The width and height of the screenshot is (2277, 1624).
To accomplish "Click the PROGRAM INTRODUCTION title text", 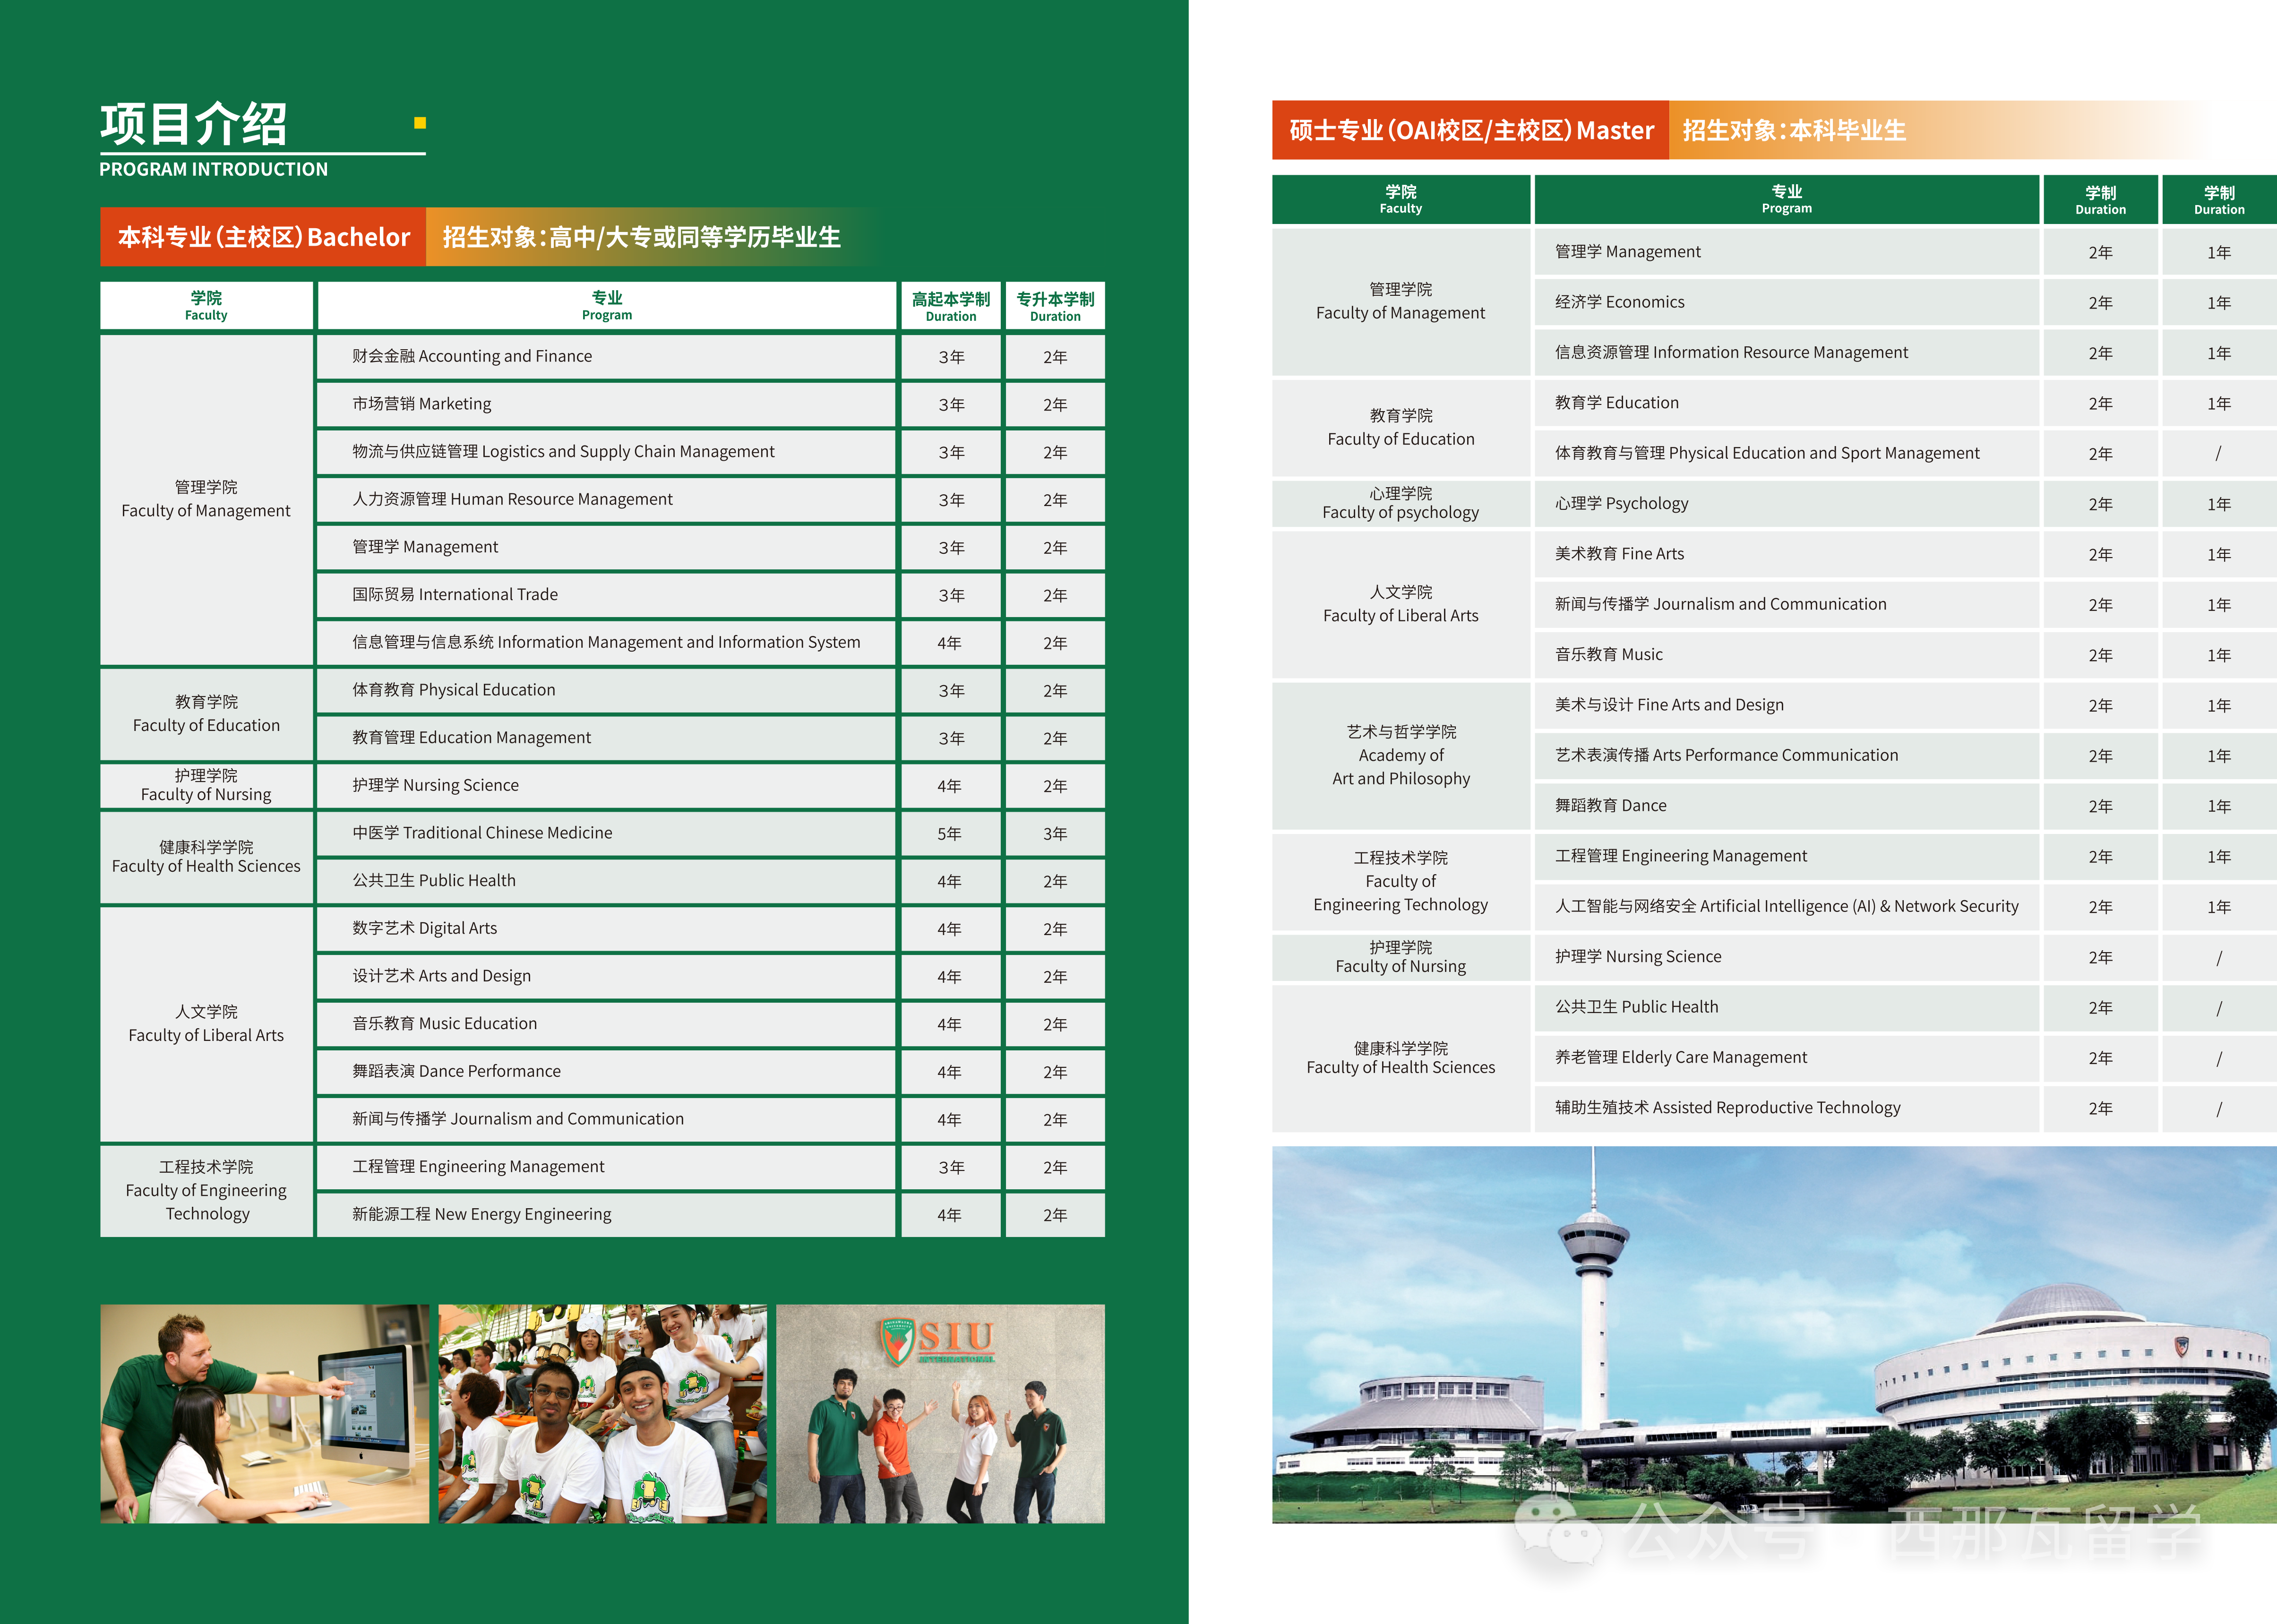I will coord(212,169).
